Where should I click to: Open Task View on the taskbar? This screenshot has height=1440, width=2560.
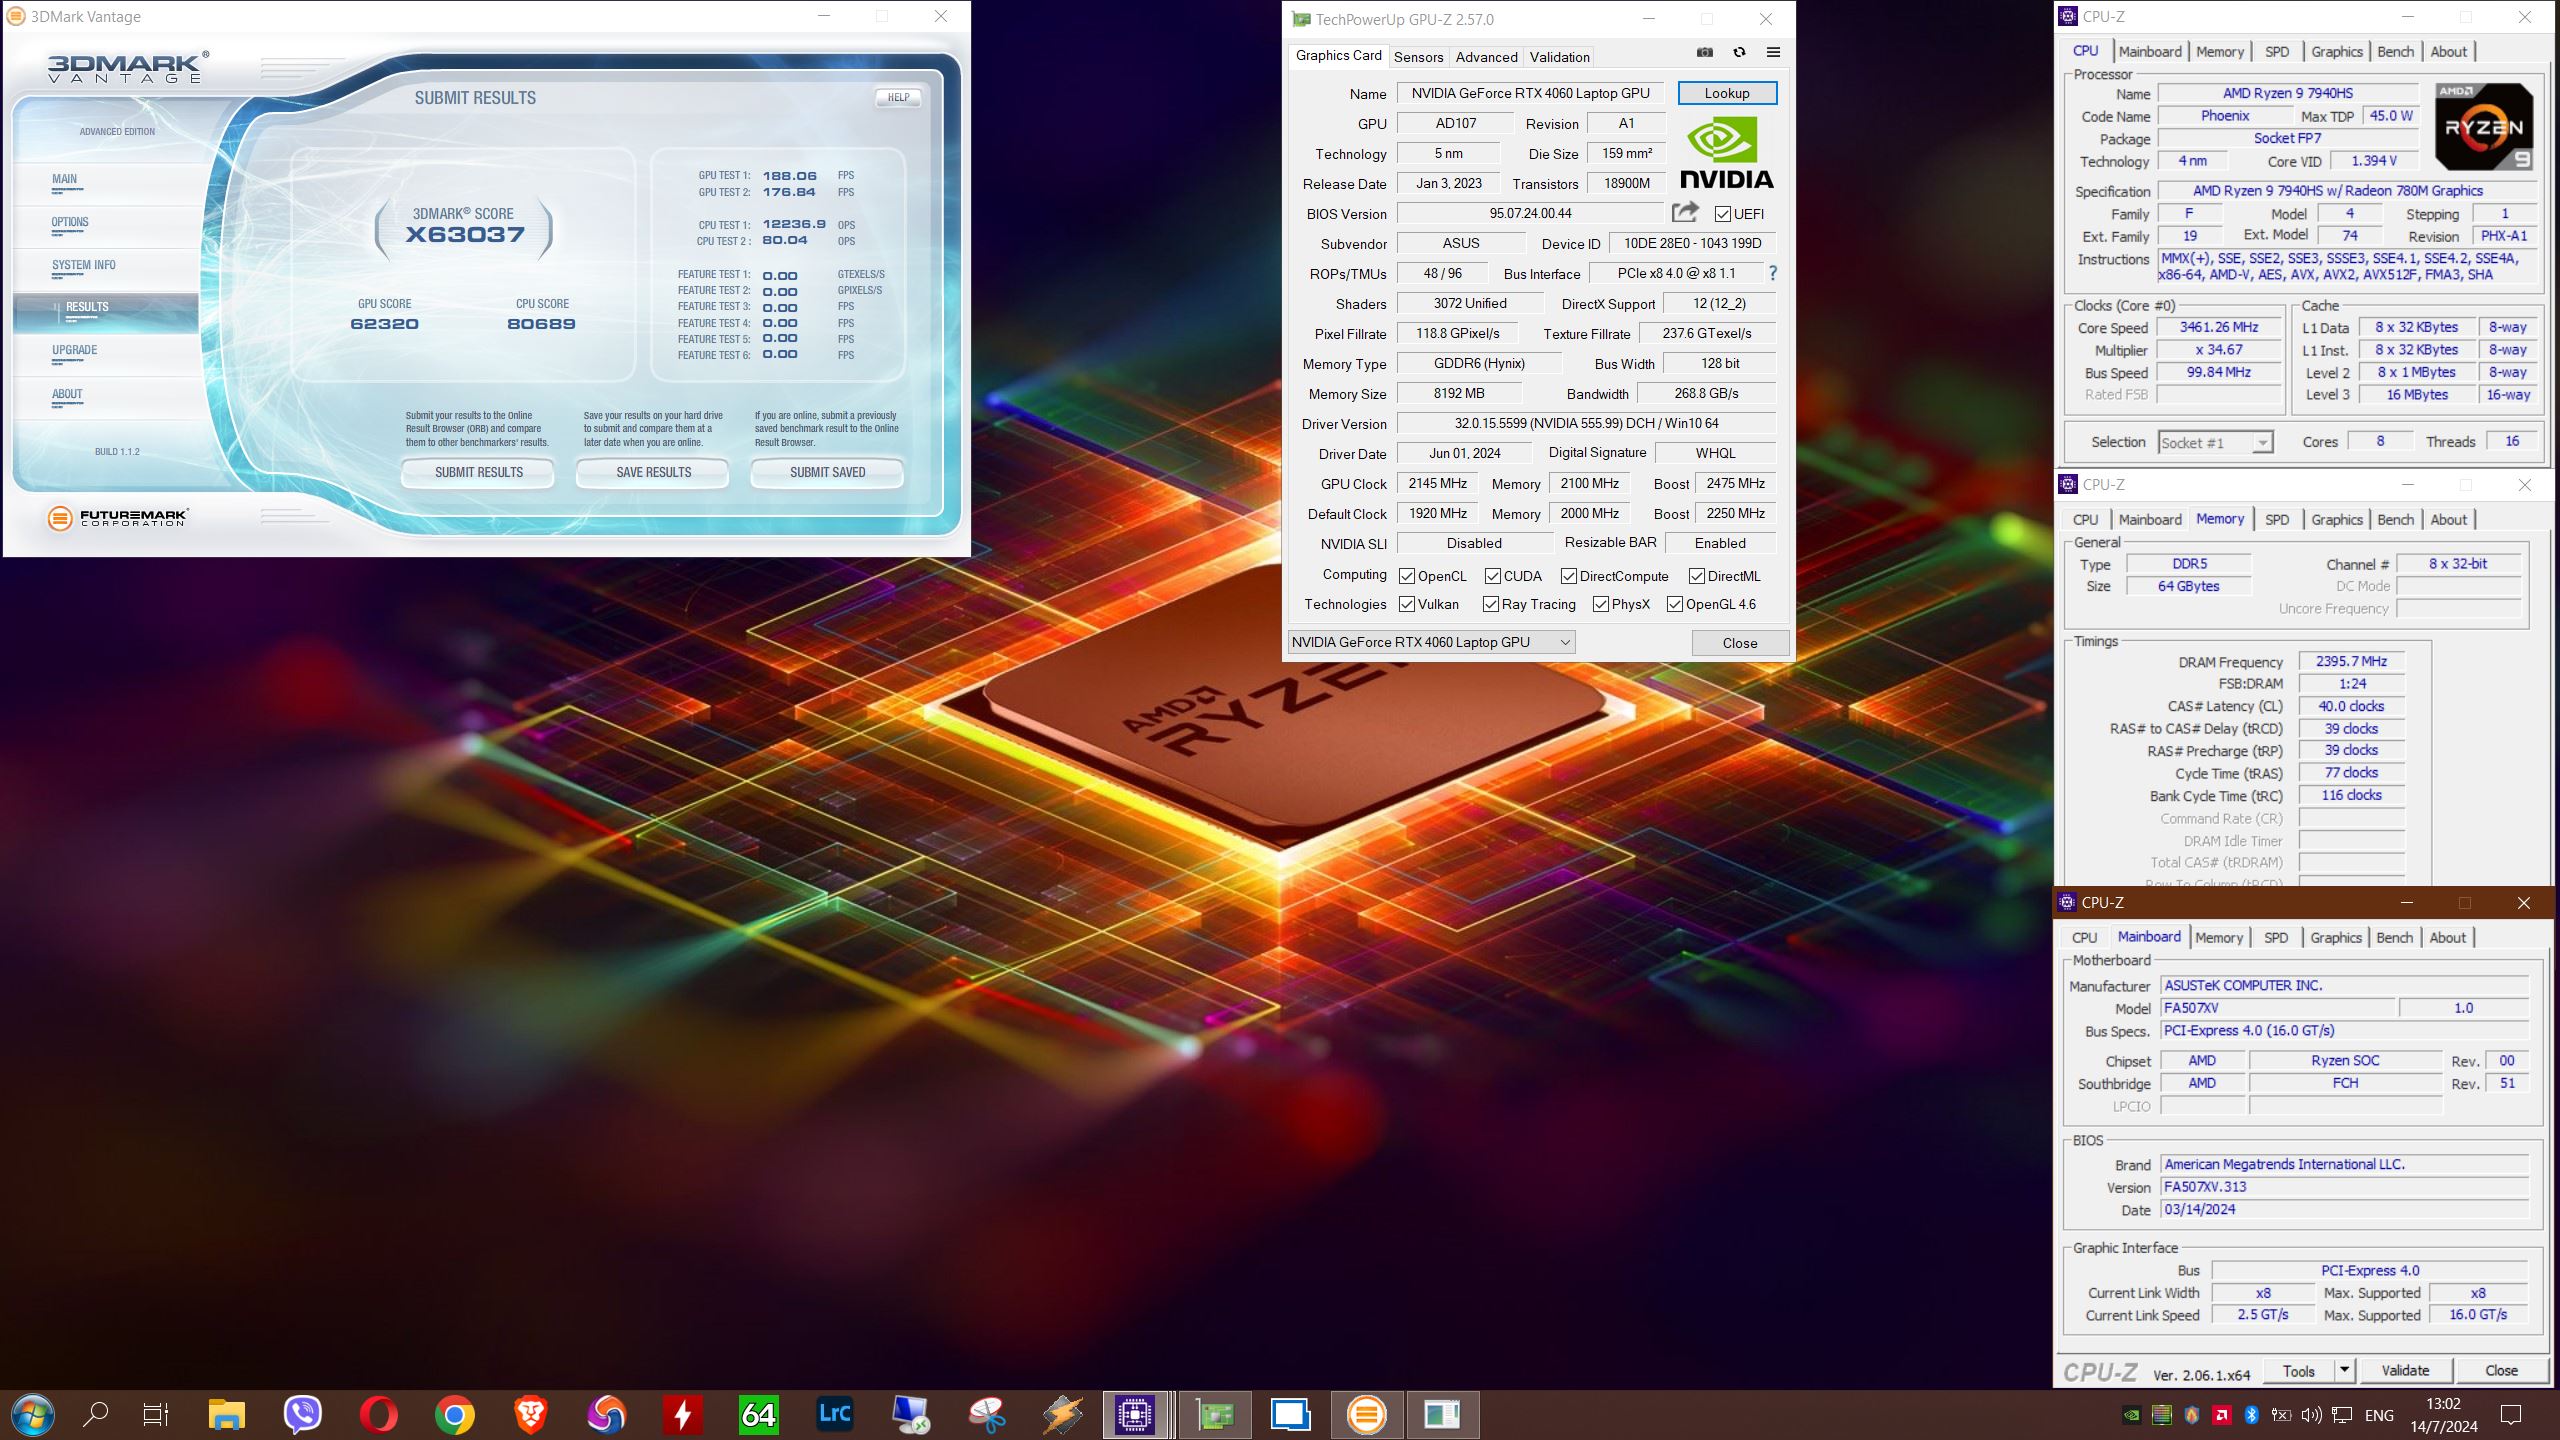click(x=156, y=1414)
